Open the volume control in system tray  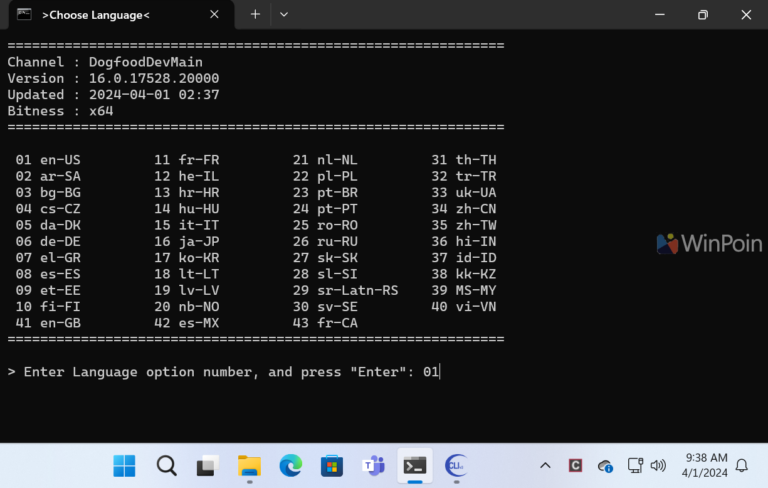(658, 465)
